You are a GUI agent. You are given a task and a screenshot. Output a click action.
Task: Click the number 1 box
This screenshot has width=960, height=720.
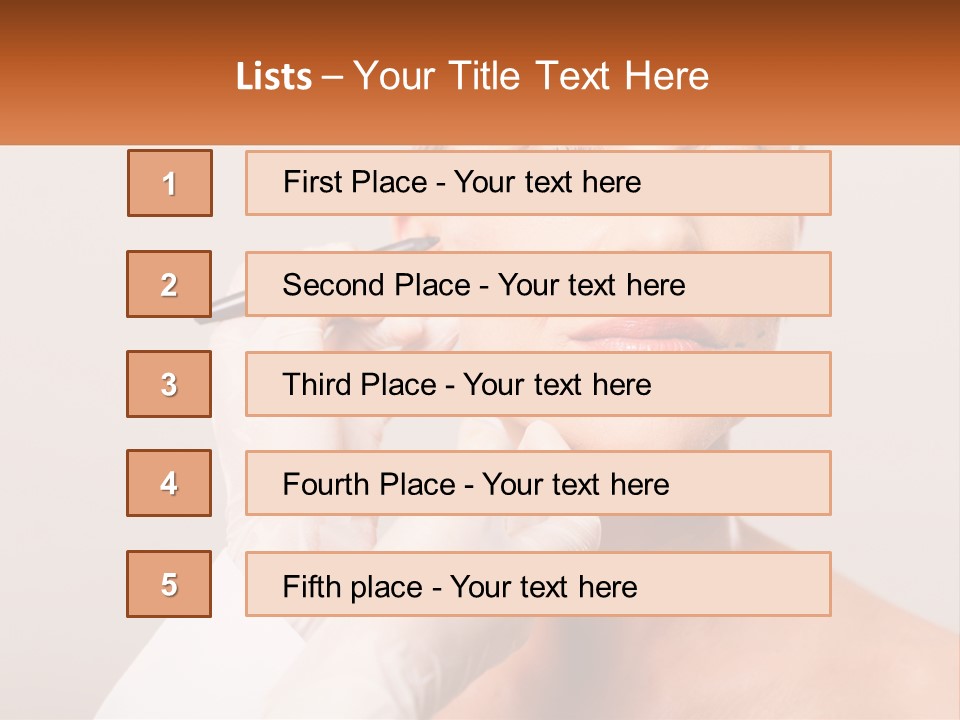click(170, 183)
